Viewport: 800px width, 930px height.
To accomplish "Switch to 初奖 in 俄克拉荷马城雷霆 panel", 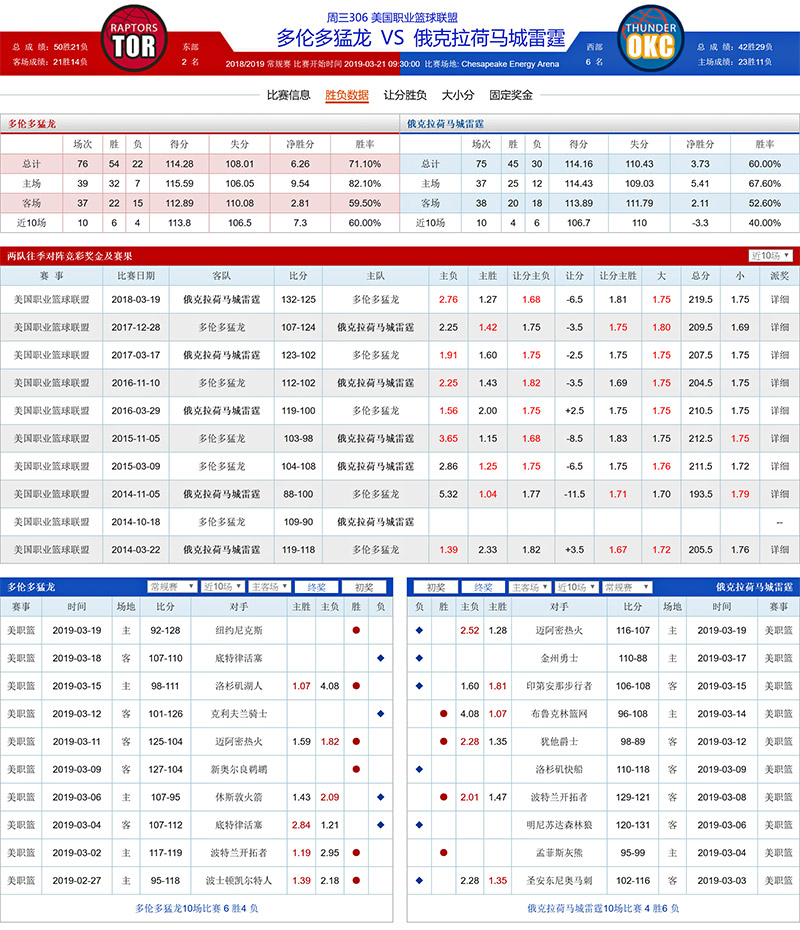I will (x=436, y=587).
